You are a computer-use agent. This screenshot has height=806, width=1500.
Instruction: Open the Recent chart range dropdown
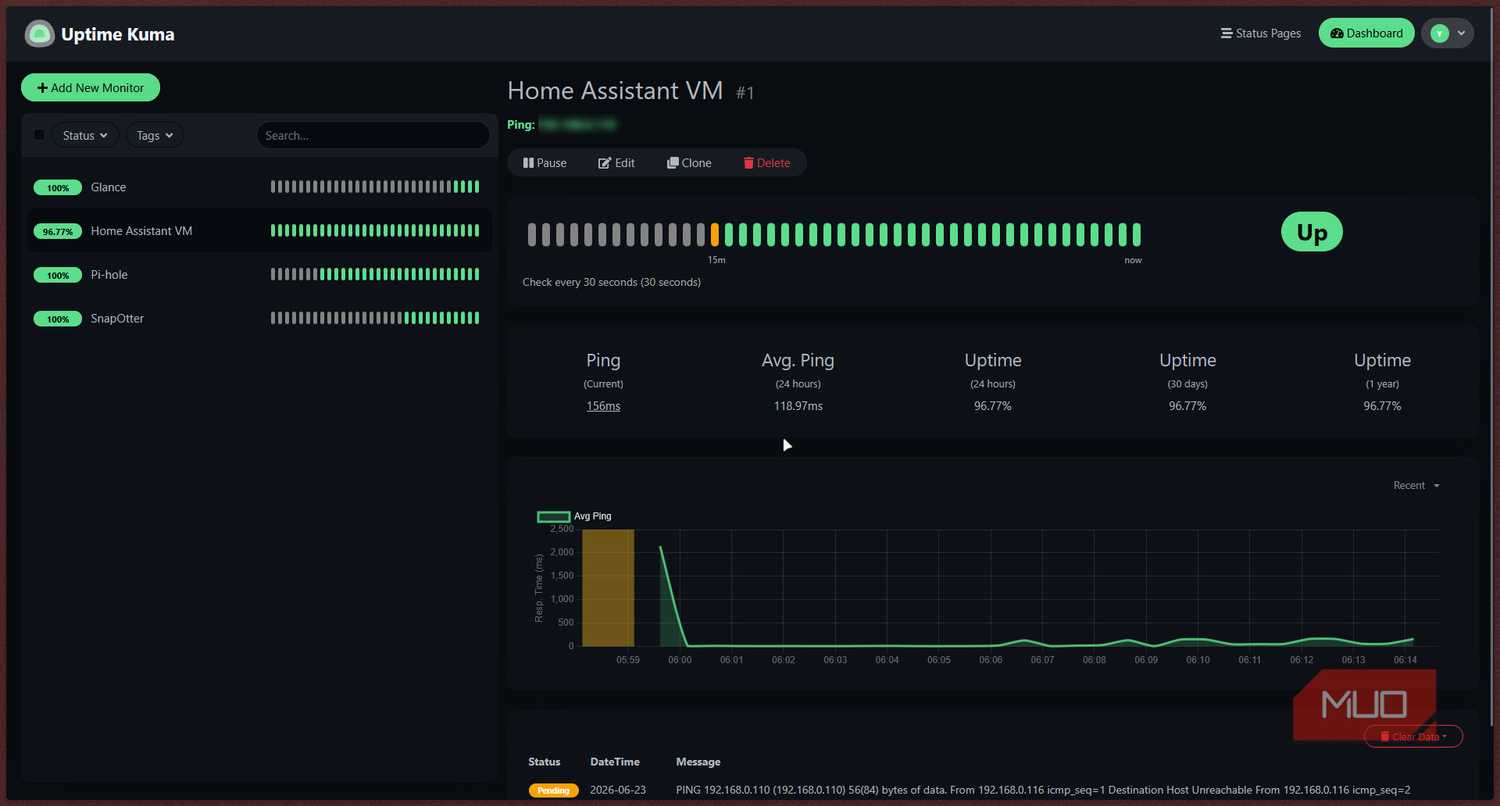[x=1416, y=485]
